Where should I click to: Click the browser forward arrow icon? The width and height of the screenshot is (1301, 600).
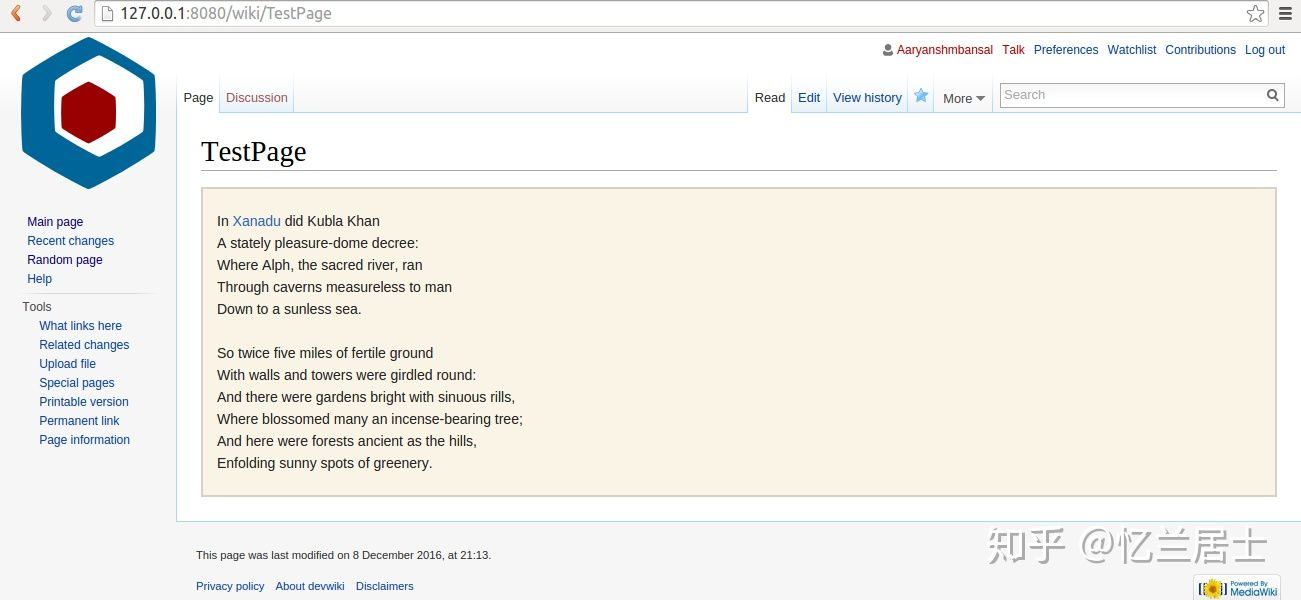[46, 13]
